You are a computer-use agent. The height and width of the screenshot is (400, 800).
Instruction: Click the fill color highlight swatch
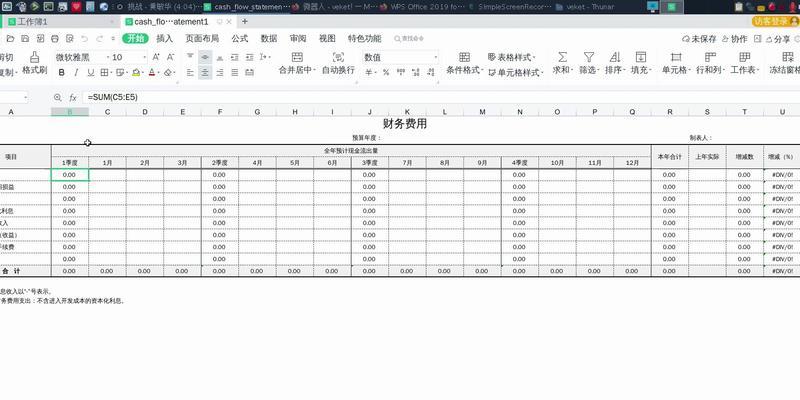(136, 72)
